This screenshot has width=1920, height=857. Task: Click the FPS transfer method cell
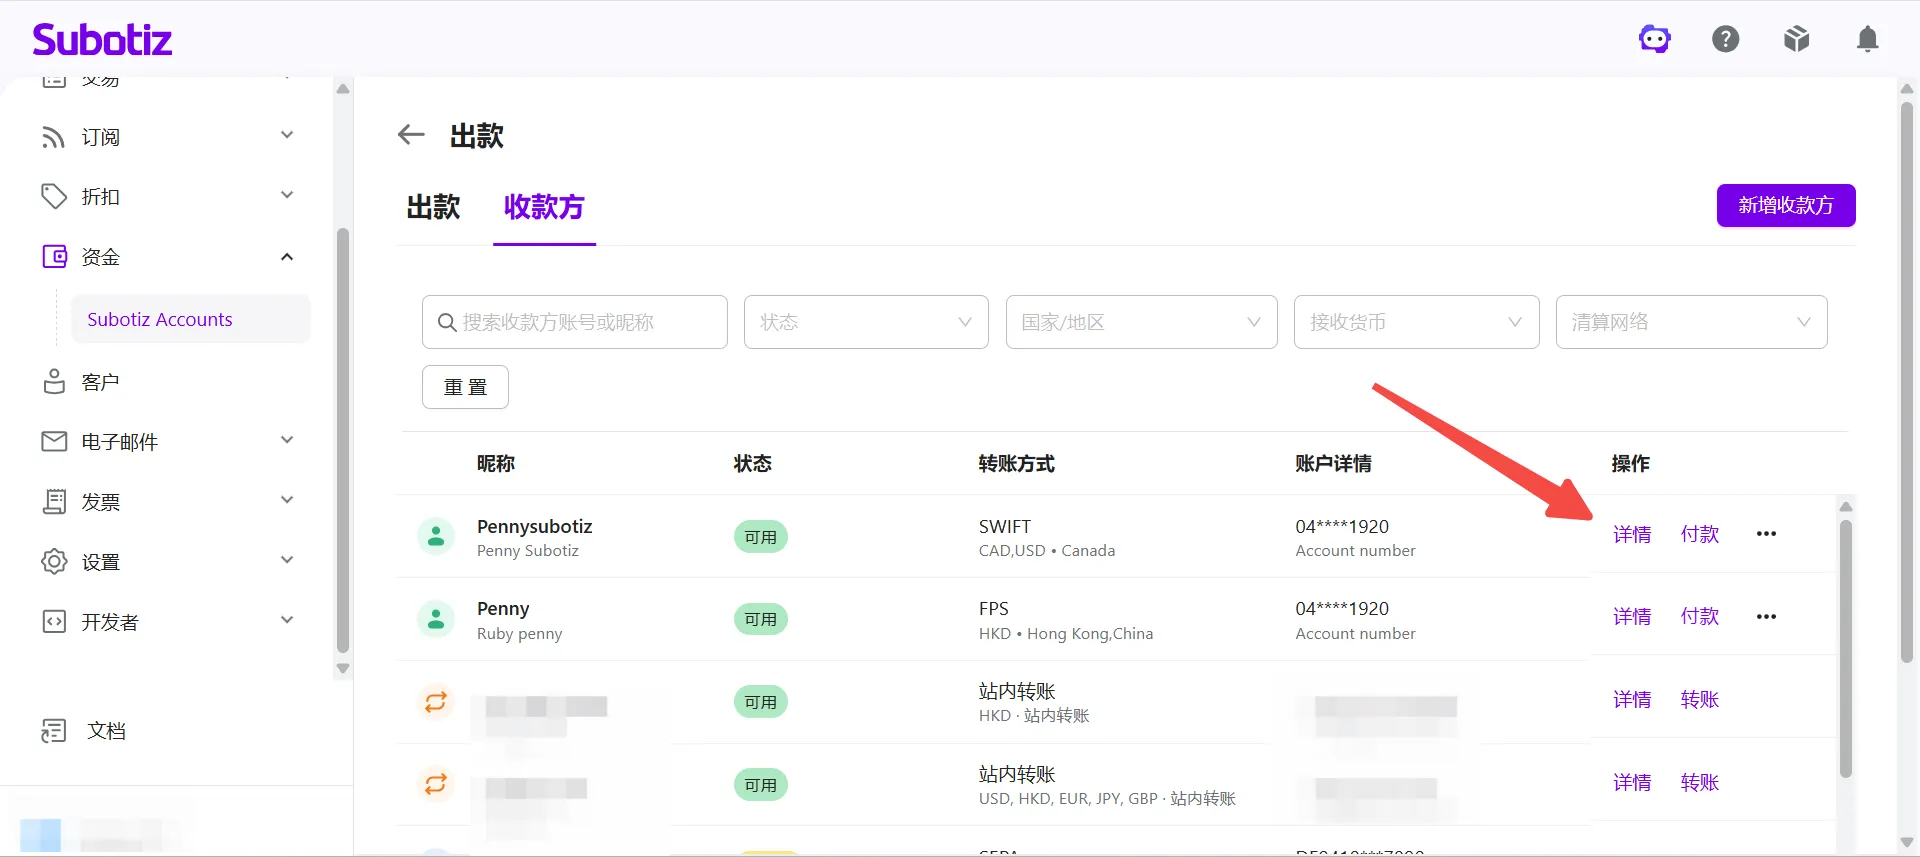1066,620
